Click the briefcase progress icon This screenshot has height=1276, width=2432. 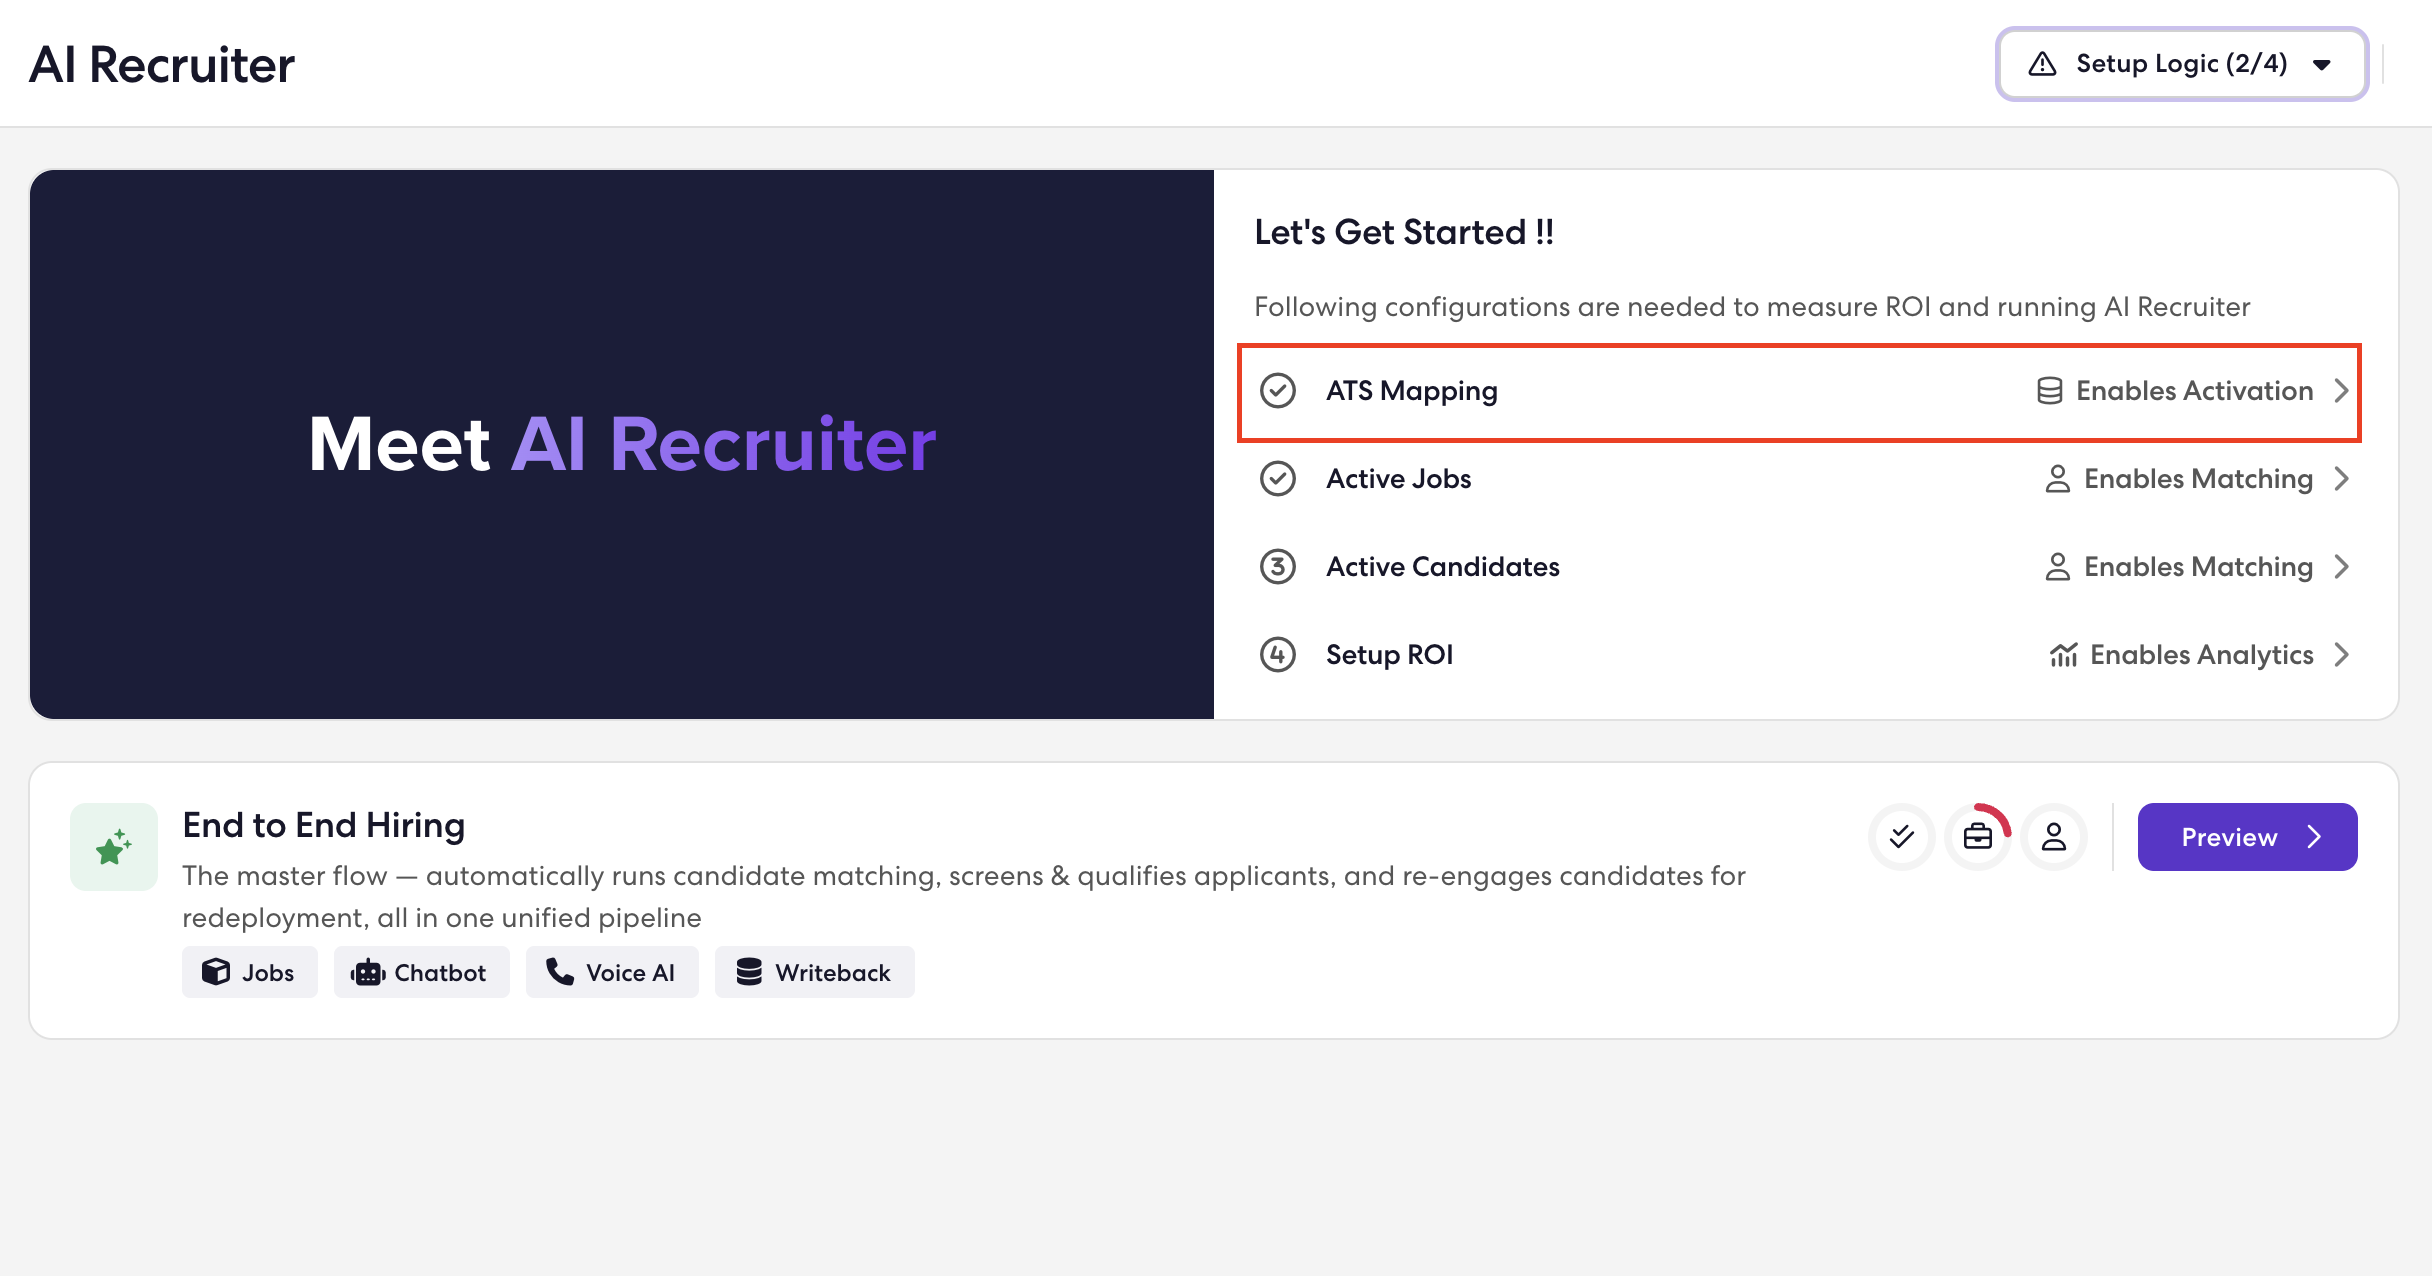pyautogui.click(x=1978, y=837)
